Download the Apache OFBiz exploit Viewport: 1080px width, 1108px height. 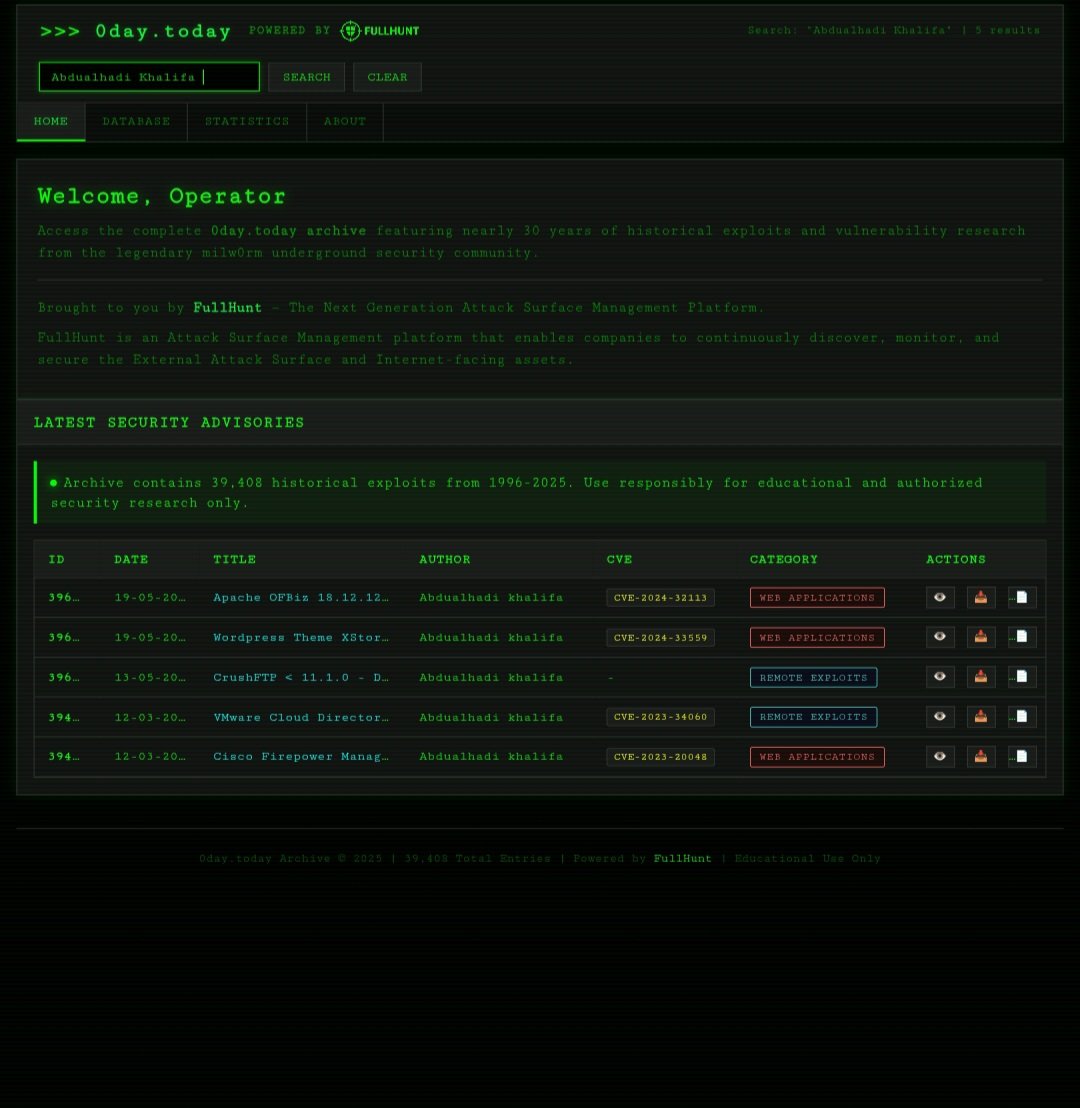[x=981, y=597]
